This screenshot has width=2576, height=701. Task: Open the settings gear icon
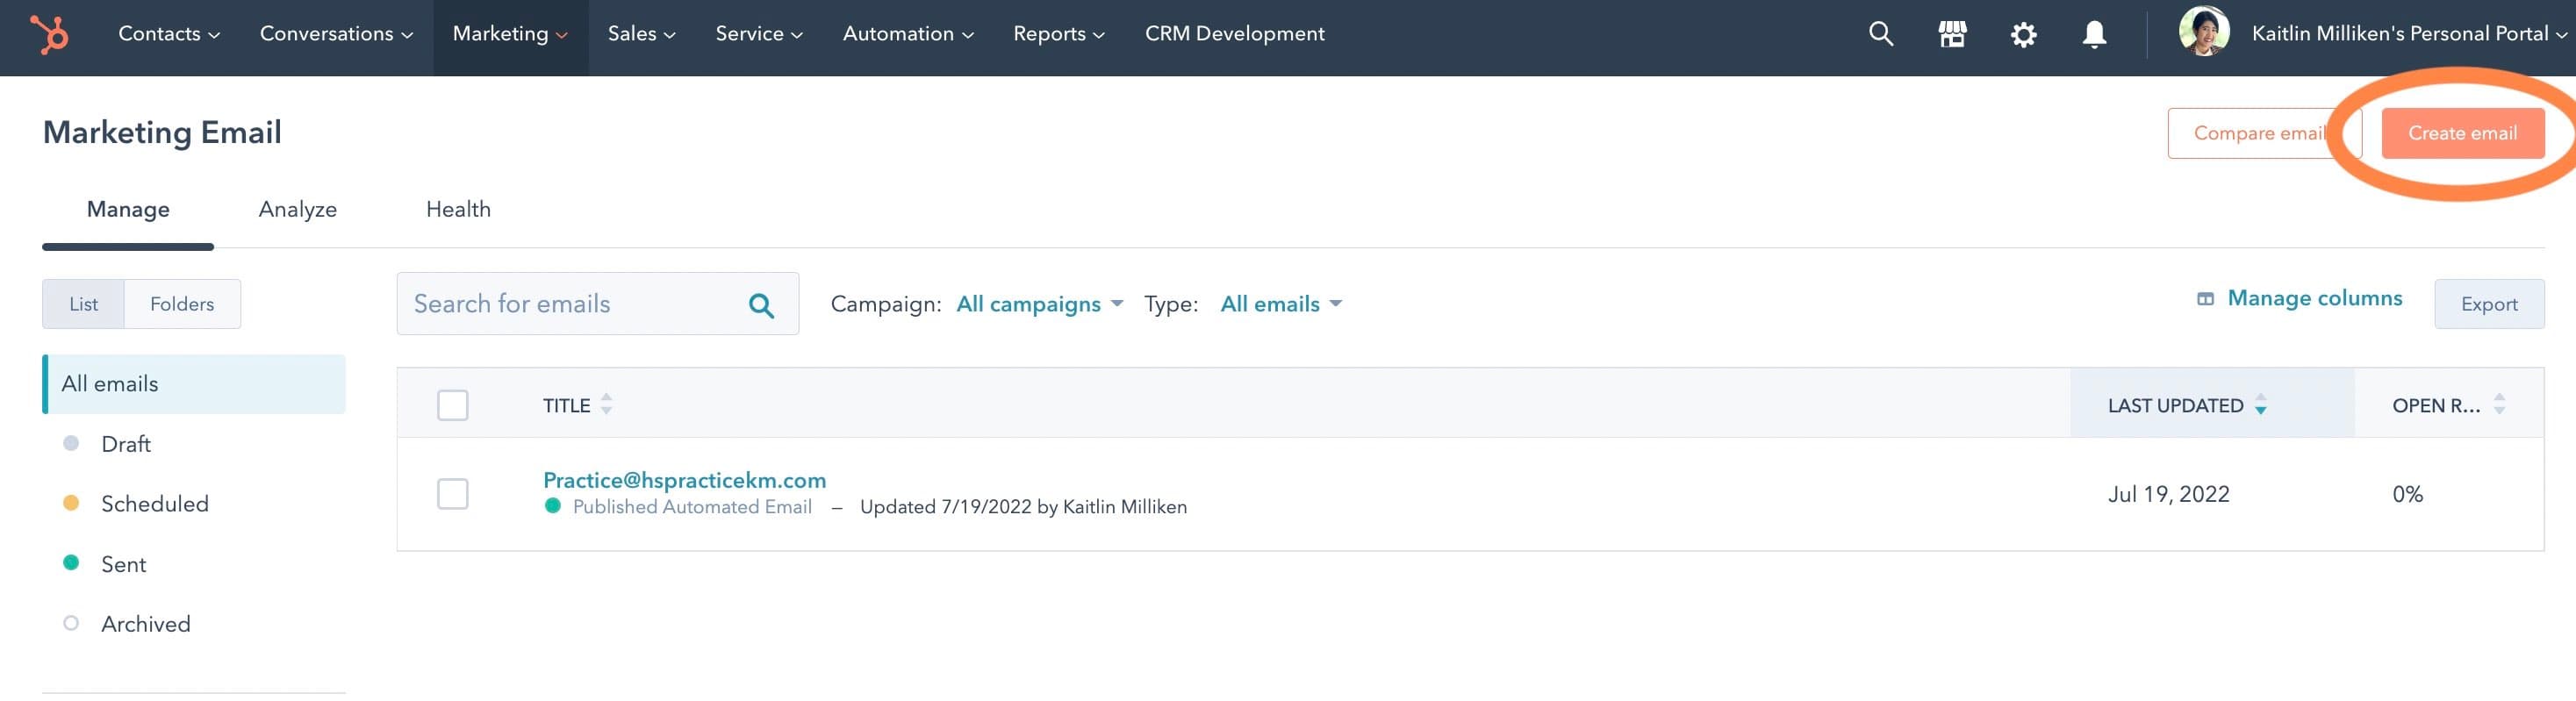click(2023, 35)
